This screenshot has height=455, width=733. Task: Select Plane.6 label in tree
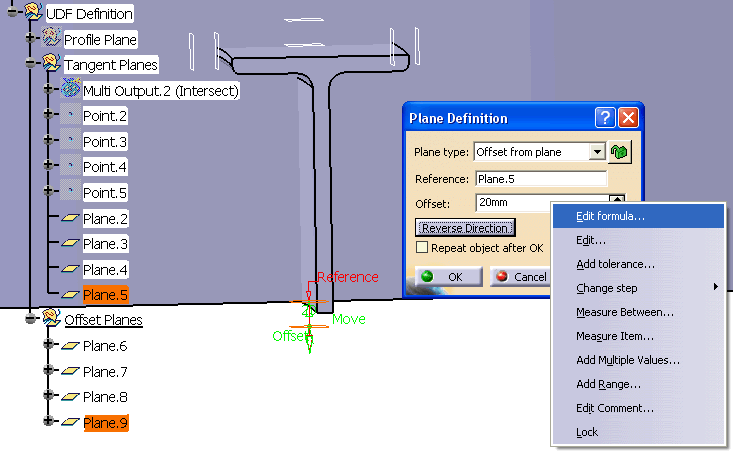[105, 346]
